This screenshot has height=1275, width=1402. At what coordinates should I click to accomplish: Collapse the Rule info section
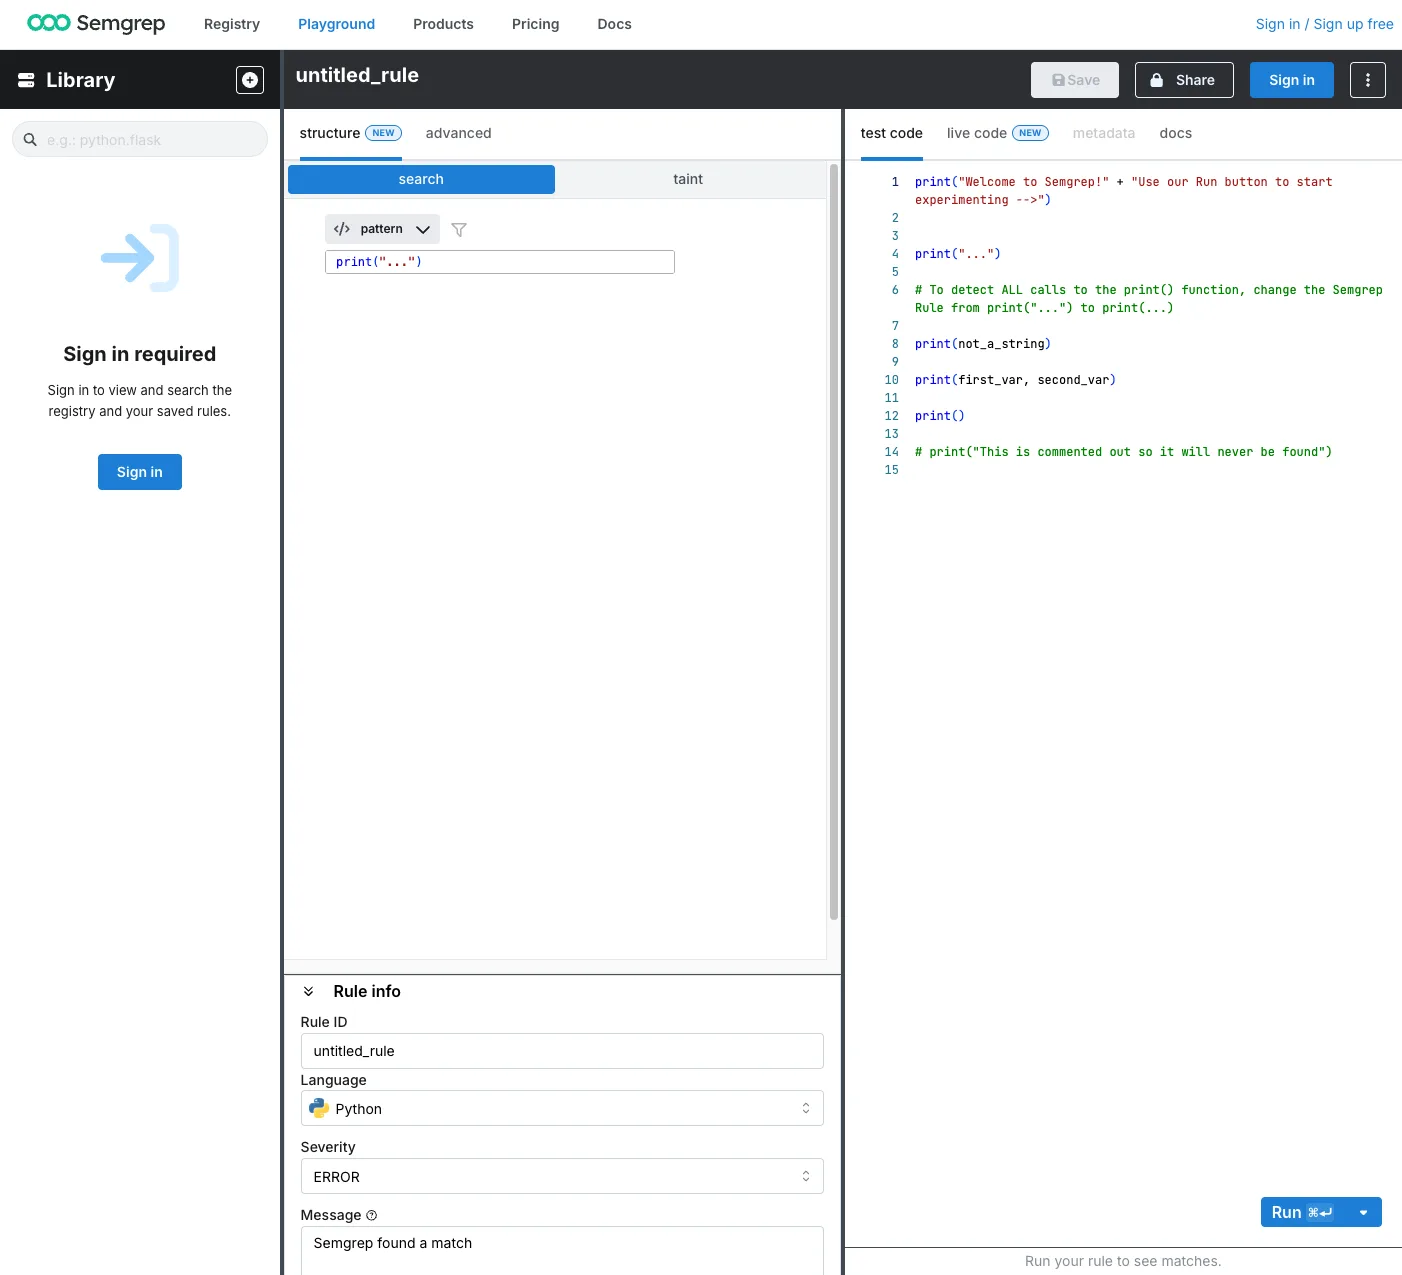(x=309, y=991)
